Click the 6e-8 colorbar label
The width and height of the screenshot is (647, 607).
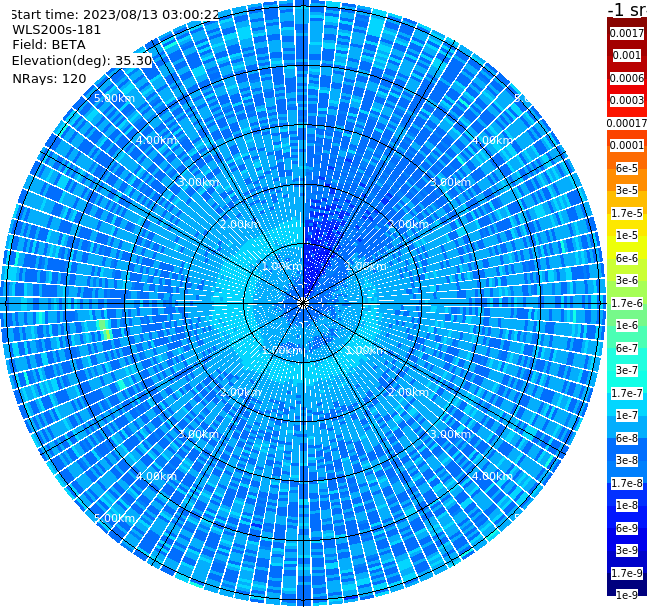click(627, 438)
